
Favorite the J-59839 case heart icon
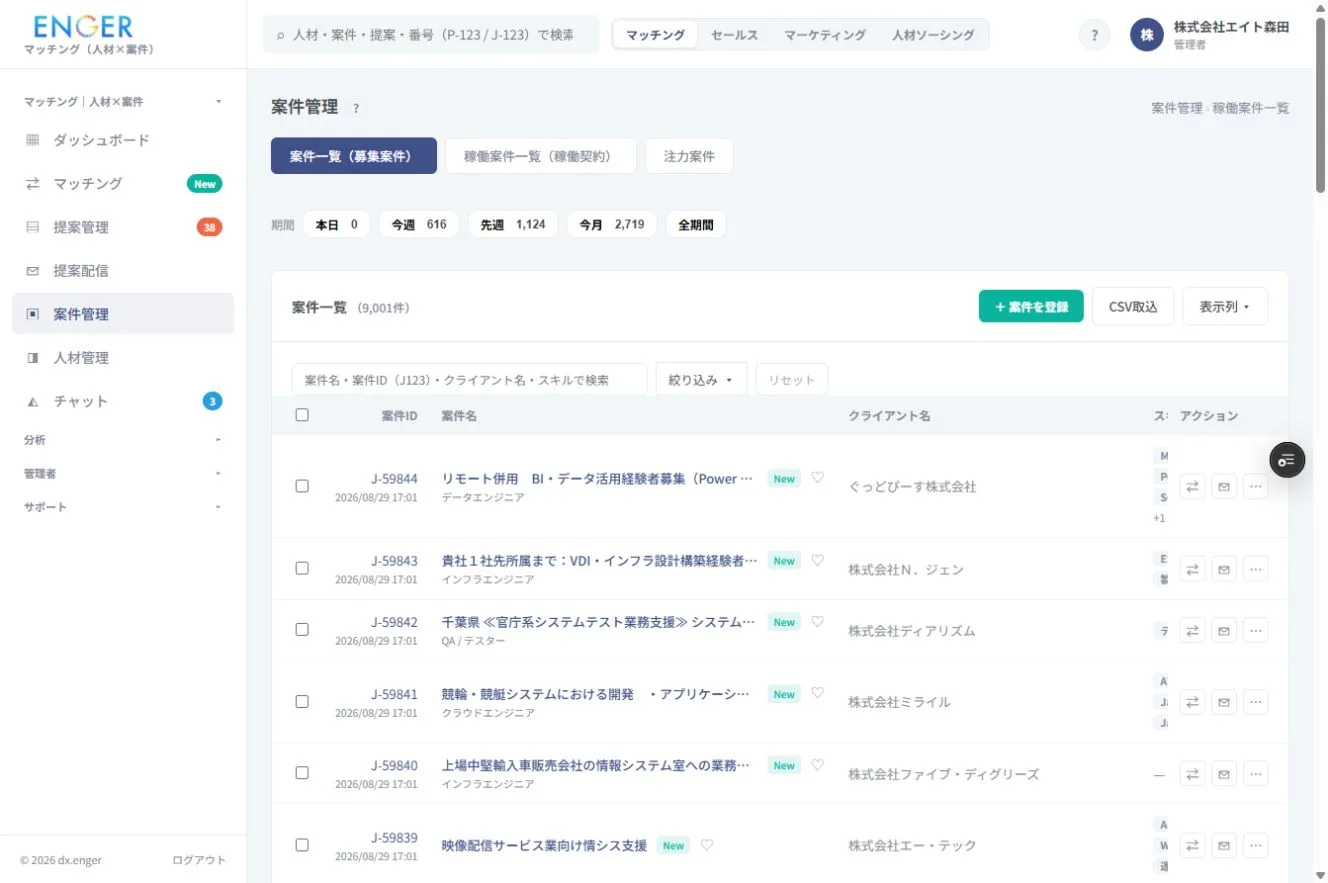pos(707,845)
